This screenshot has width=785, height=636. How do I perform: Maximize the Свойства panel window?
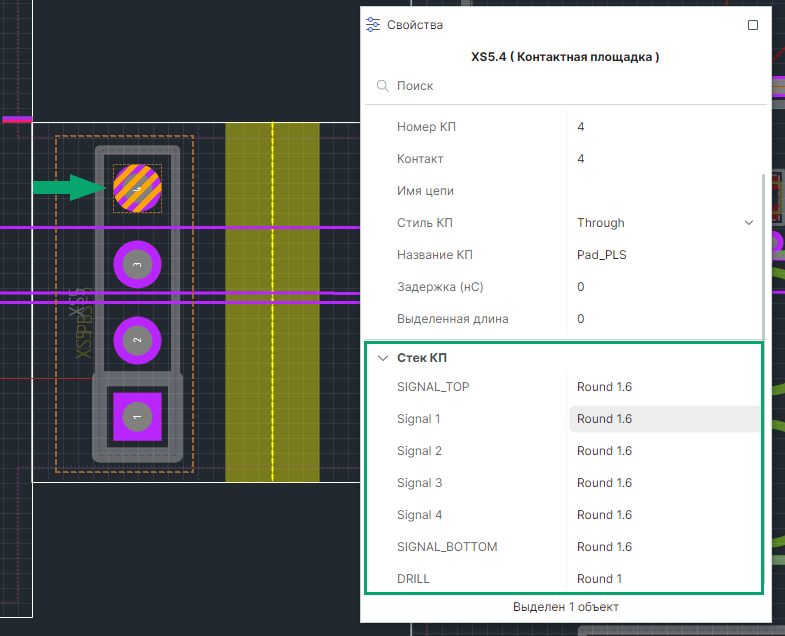coord(753,25)
